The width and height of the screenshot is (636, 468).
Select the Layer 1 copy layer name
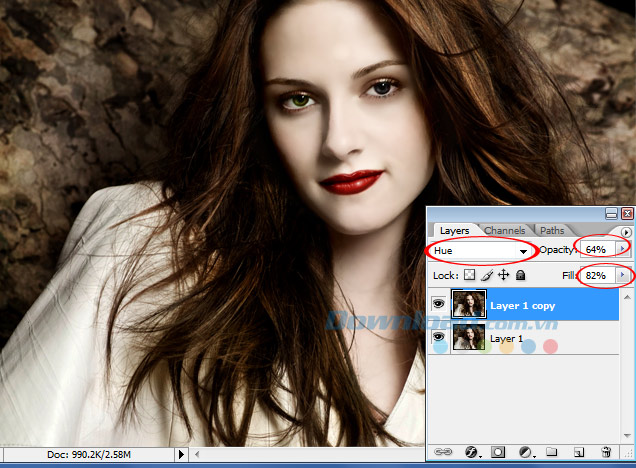pos(522,306)
